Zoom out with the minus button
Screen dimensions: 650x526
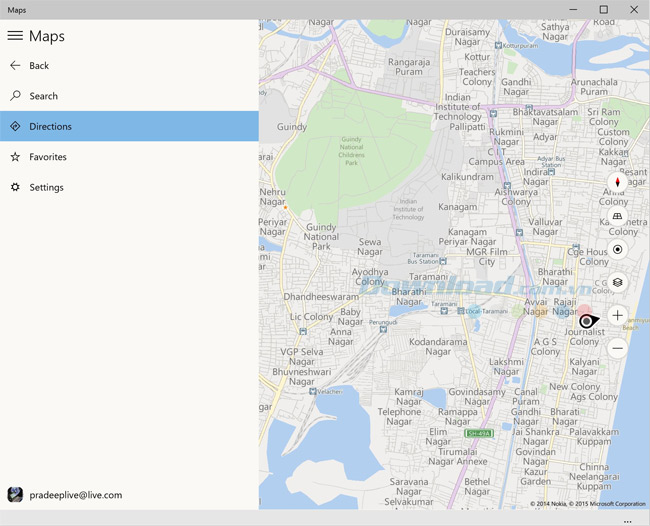(617, 348)
